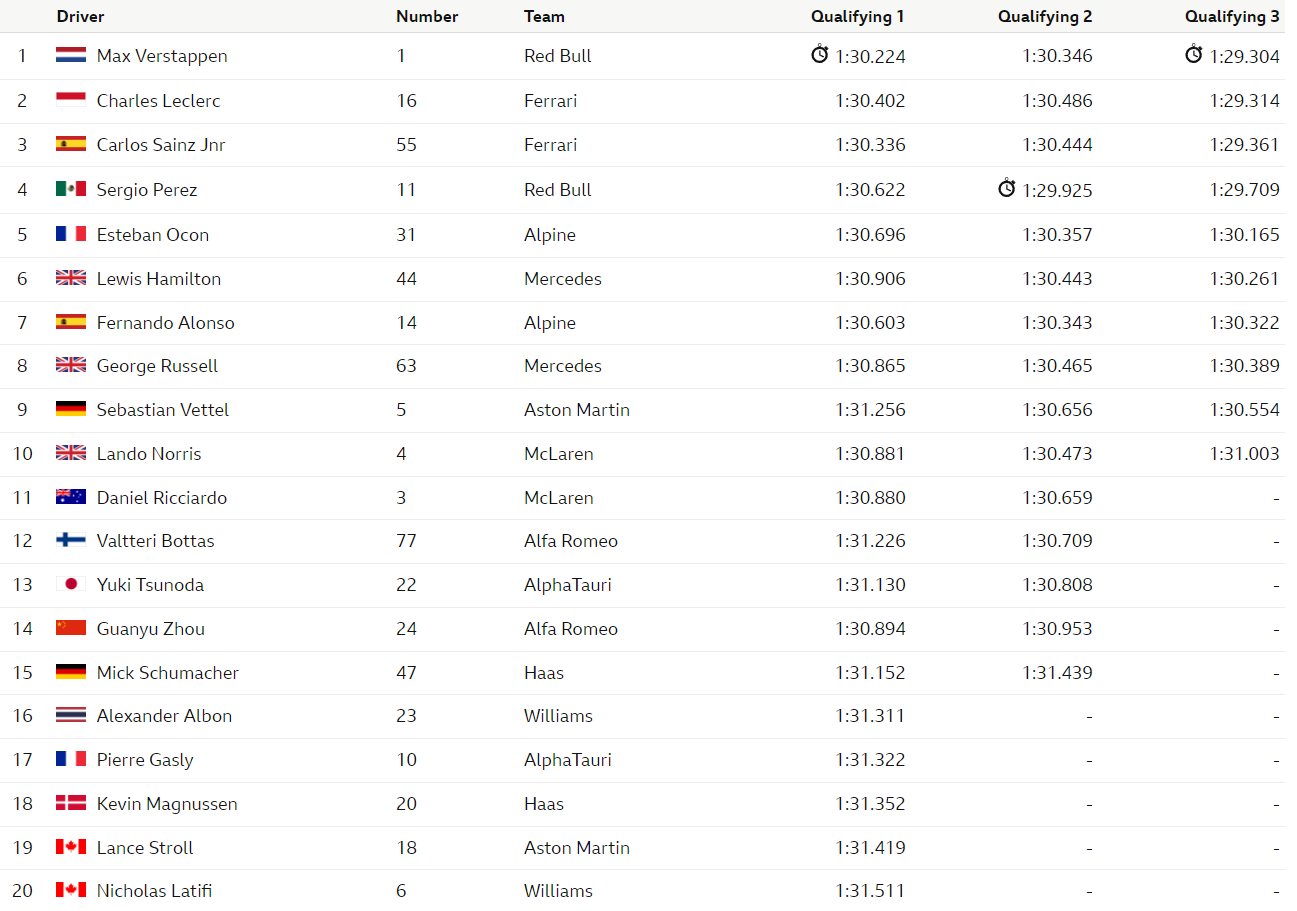Image resolution: width=1297 pixels, height=911 pixels.
Task: Click the Qualifying 1 column header
Action: point(858,16)
